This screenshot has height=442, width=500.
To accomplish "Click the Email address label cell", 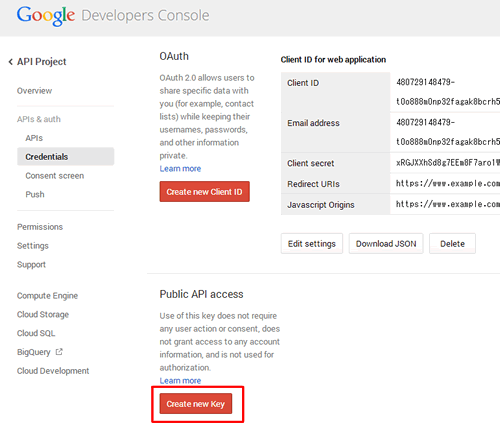I will (x=335, y=133).
